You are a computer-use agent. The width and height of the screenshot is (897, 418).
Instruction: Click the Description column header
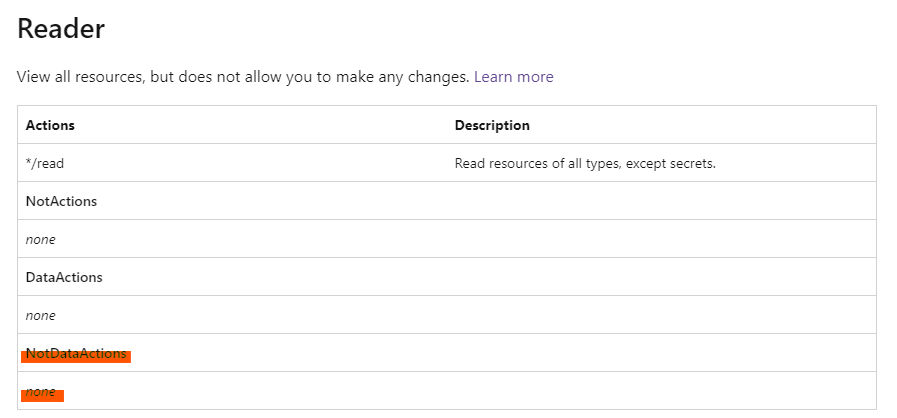tap(492, 125)
